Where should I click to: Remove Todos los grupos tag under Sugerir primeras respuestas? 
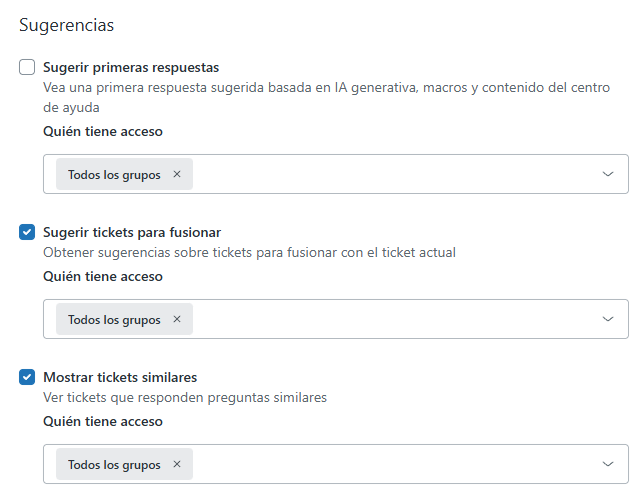(177, 174)
